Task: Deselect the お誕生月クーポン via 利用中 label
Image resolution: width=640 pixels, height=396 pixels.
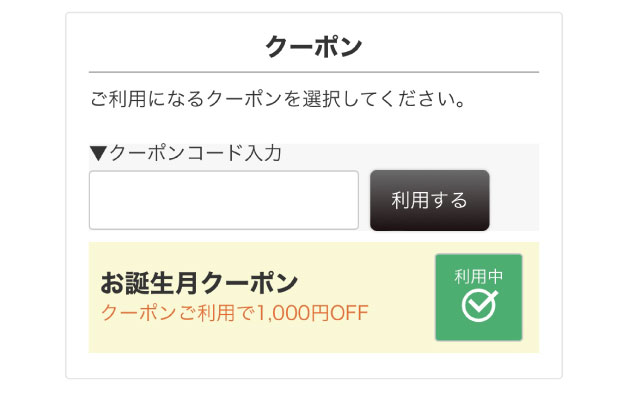Action: point(478,277)
